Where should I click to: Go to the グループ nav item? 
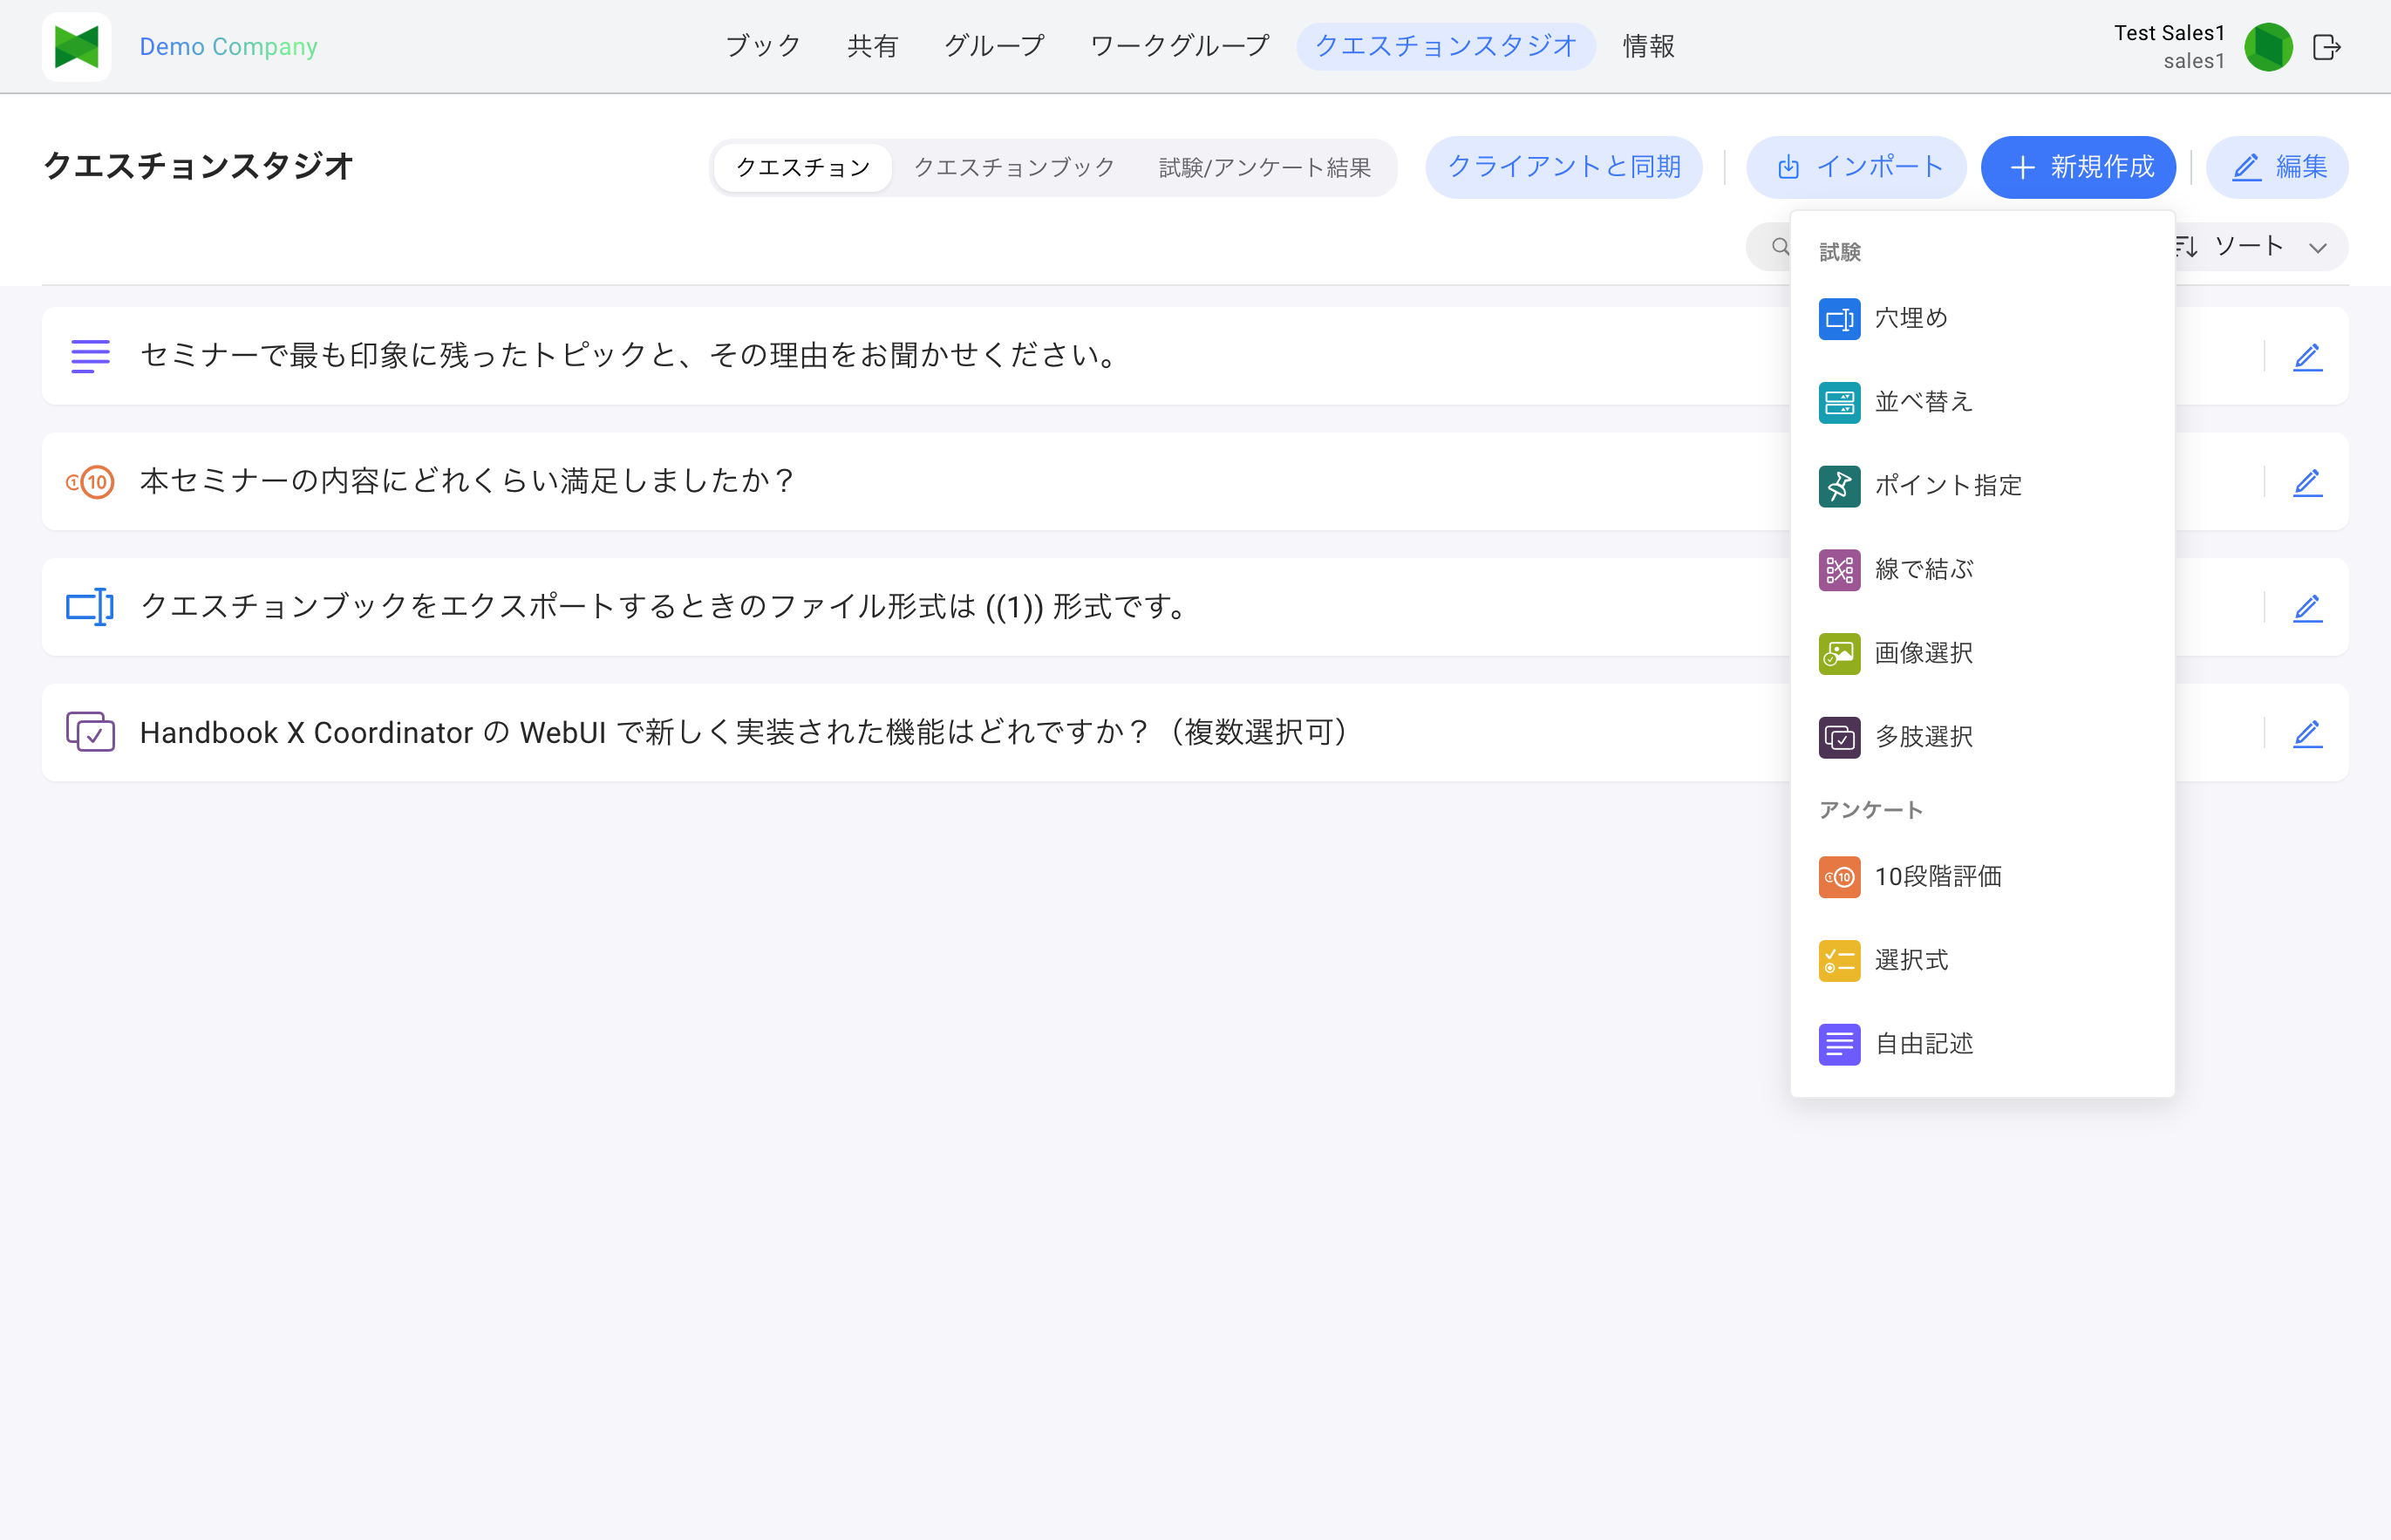coord(994,46)
